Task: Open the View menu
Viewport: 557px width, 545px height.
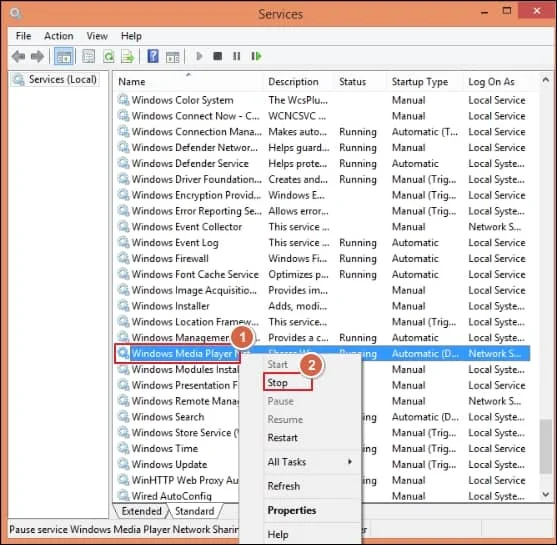Action: click(97, 36)
